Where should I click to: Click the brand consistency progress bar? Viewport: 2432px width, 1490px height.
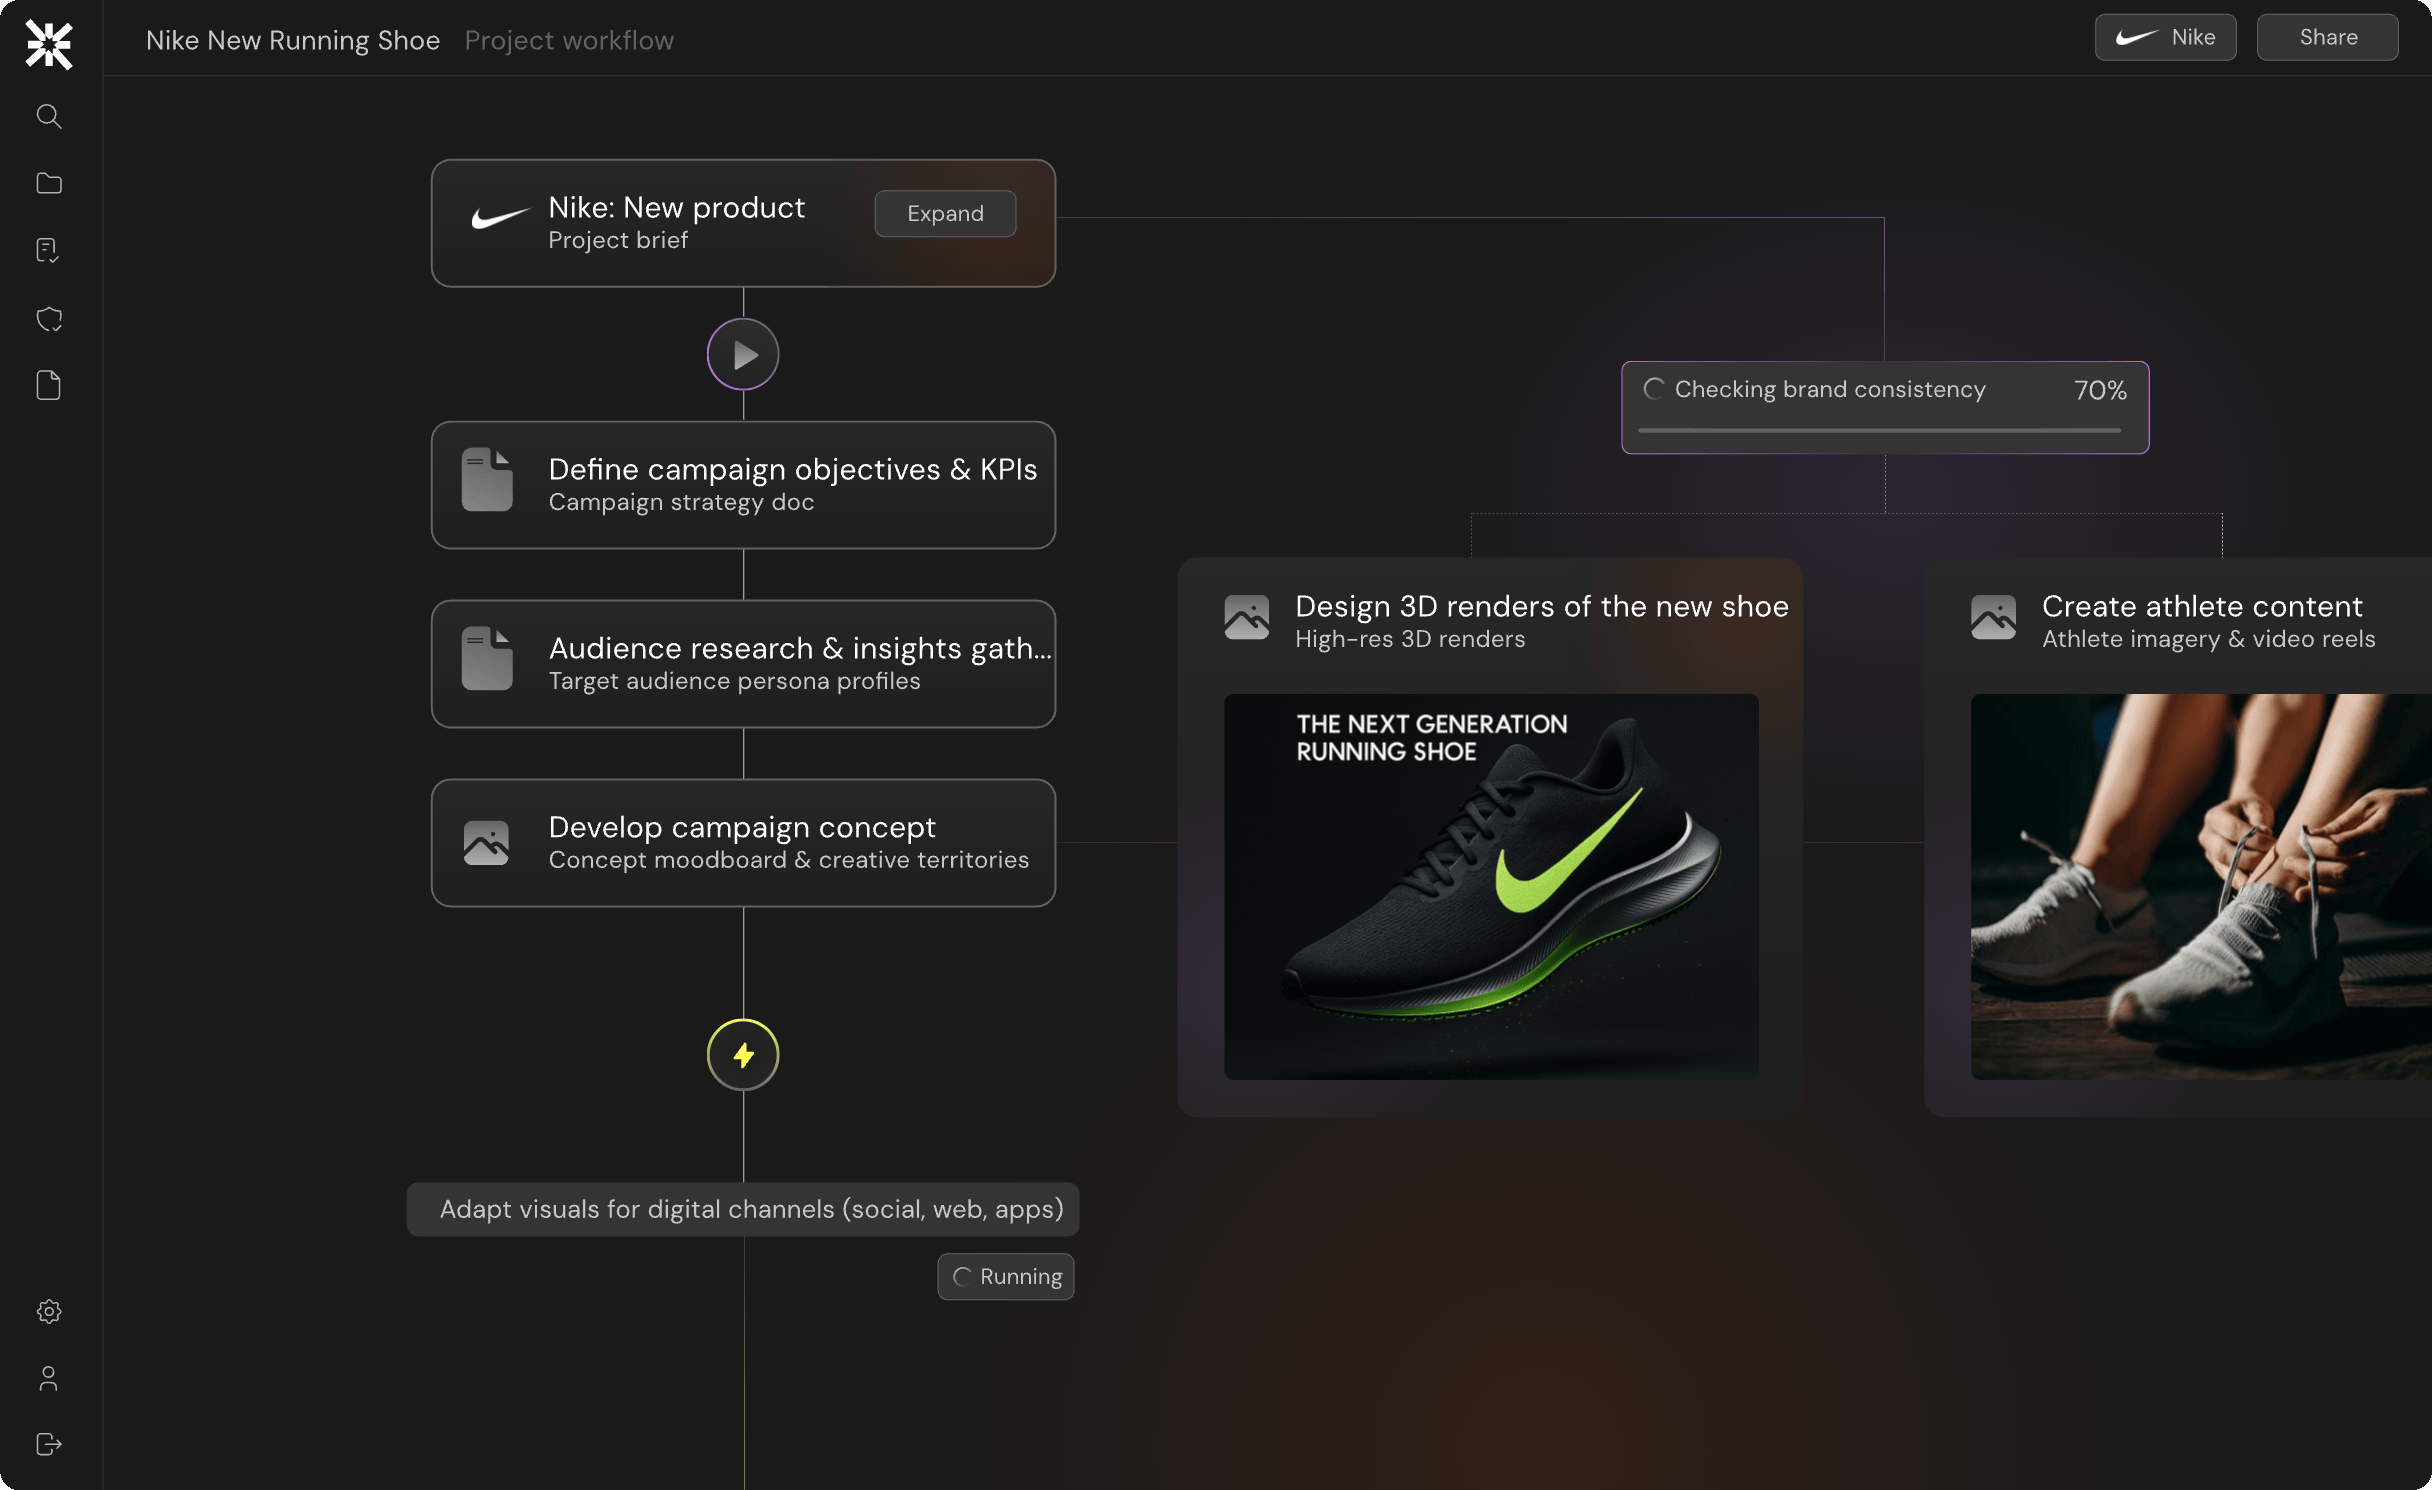(x=1879, y=430)
